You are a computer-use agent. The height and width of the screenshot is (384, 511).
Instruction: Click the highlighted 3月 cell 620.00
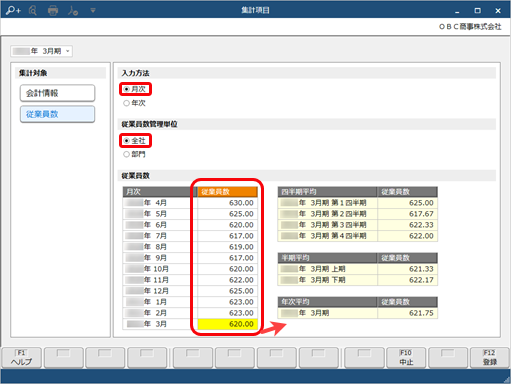tap(228, 324)
